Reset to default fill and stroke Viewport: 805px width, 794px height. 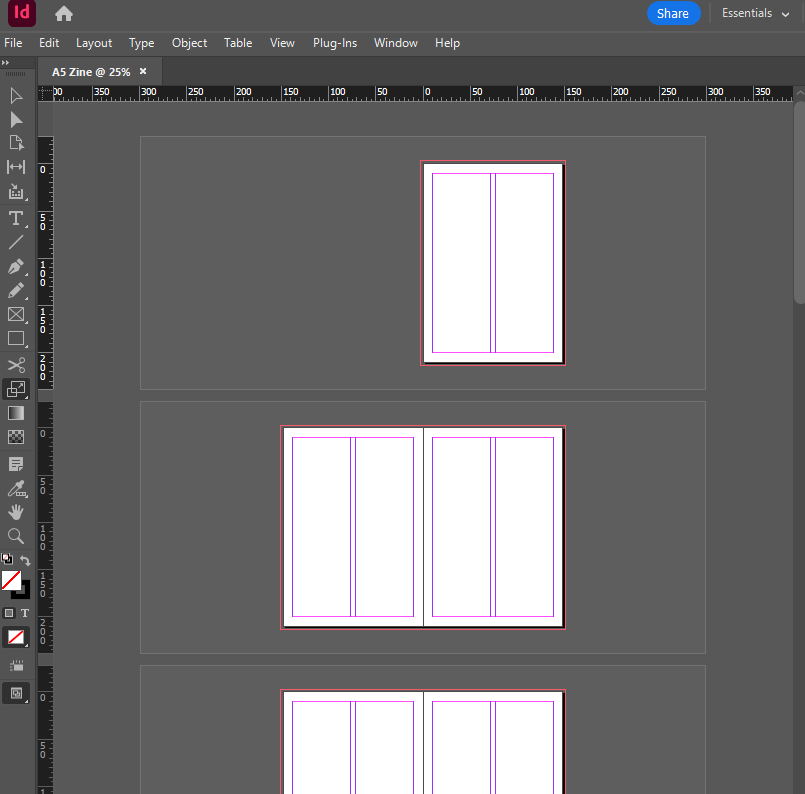pos(7,559)
